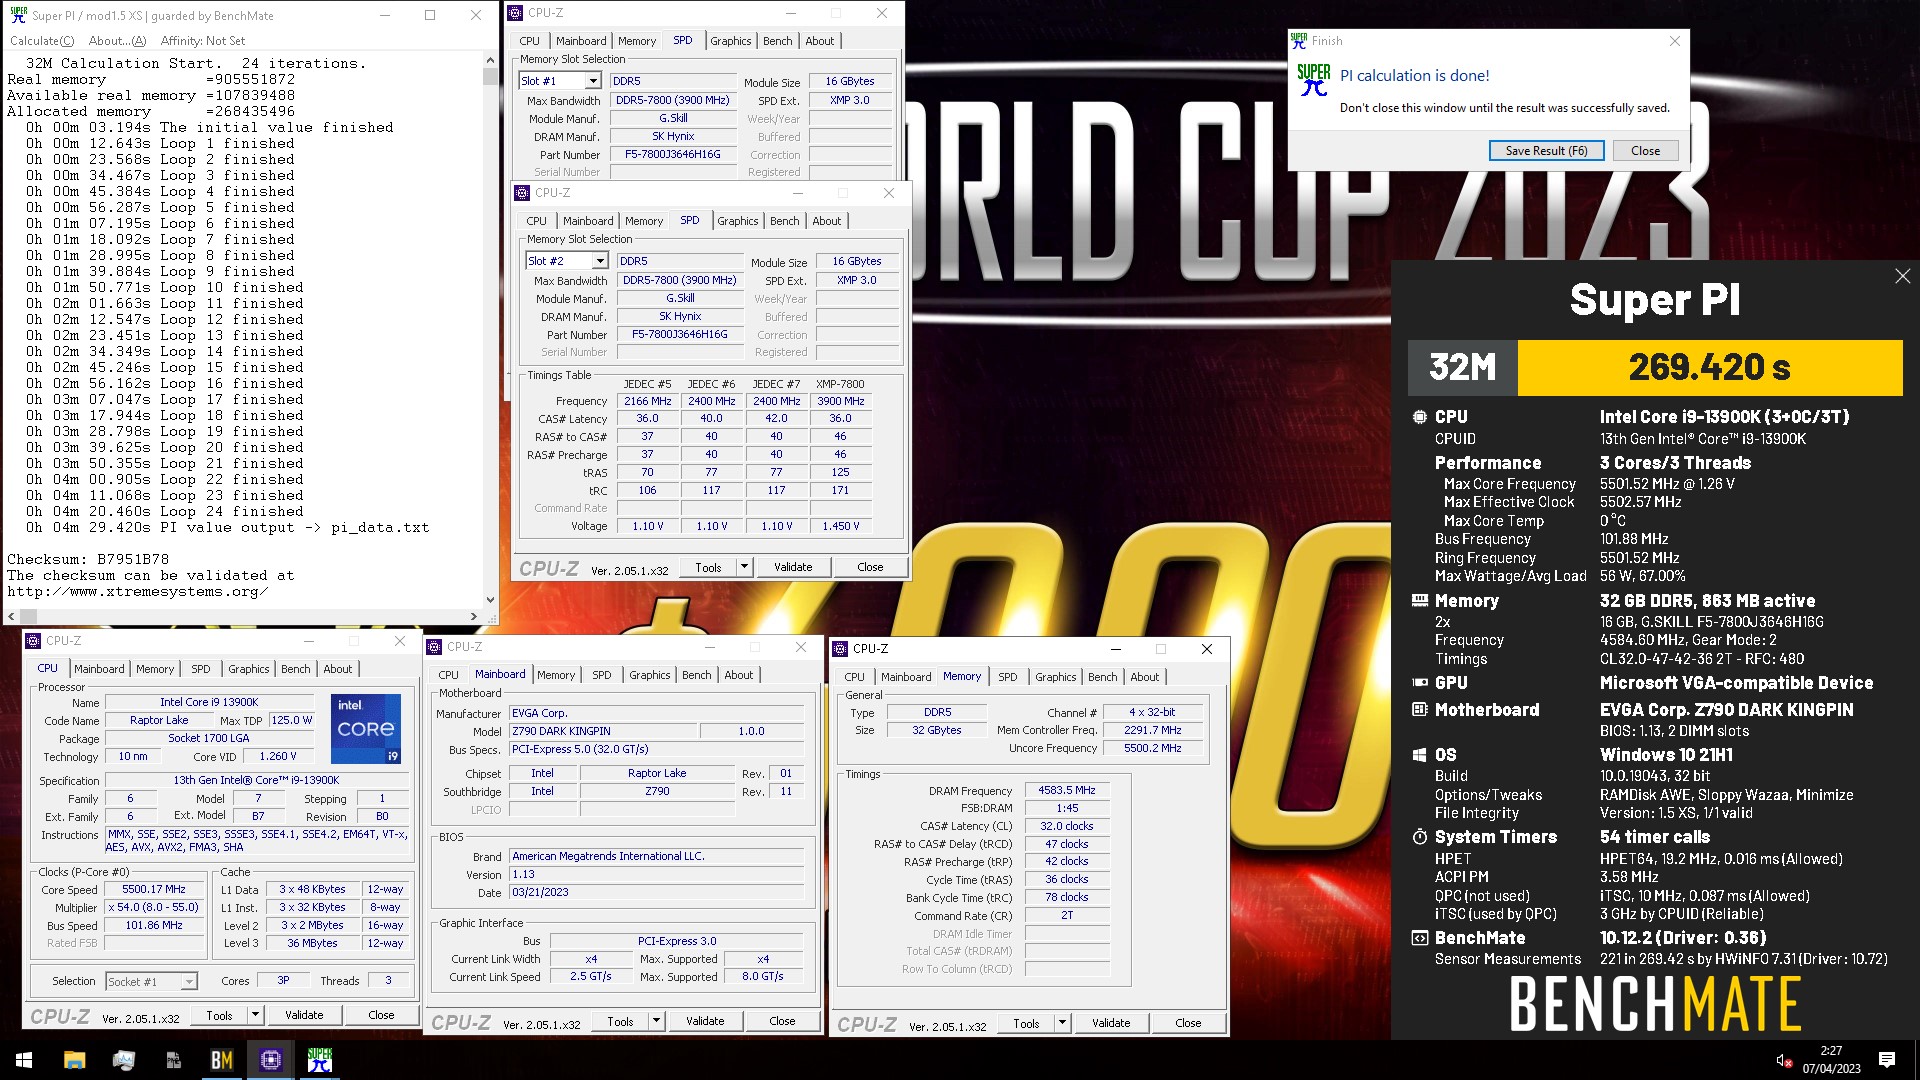Image resolution: width=1920 pixels, height=1080 pixels.
Task: Open the Calculate menu in Super PI
Action: (42, 41)
